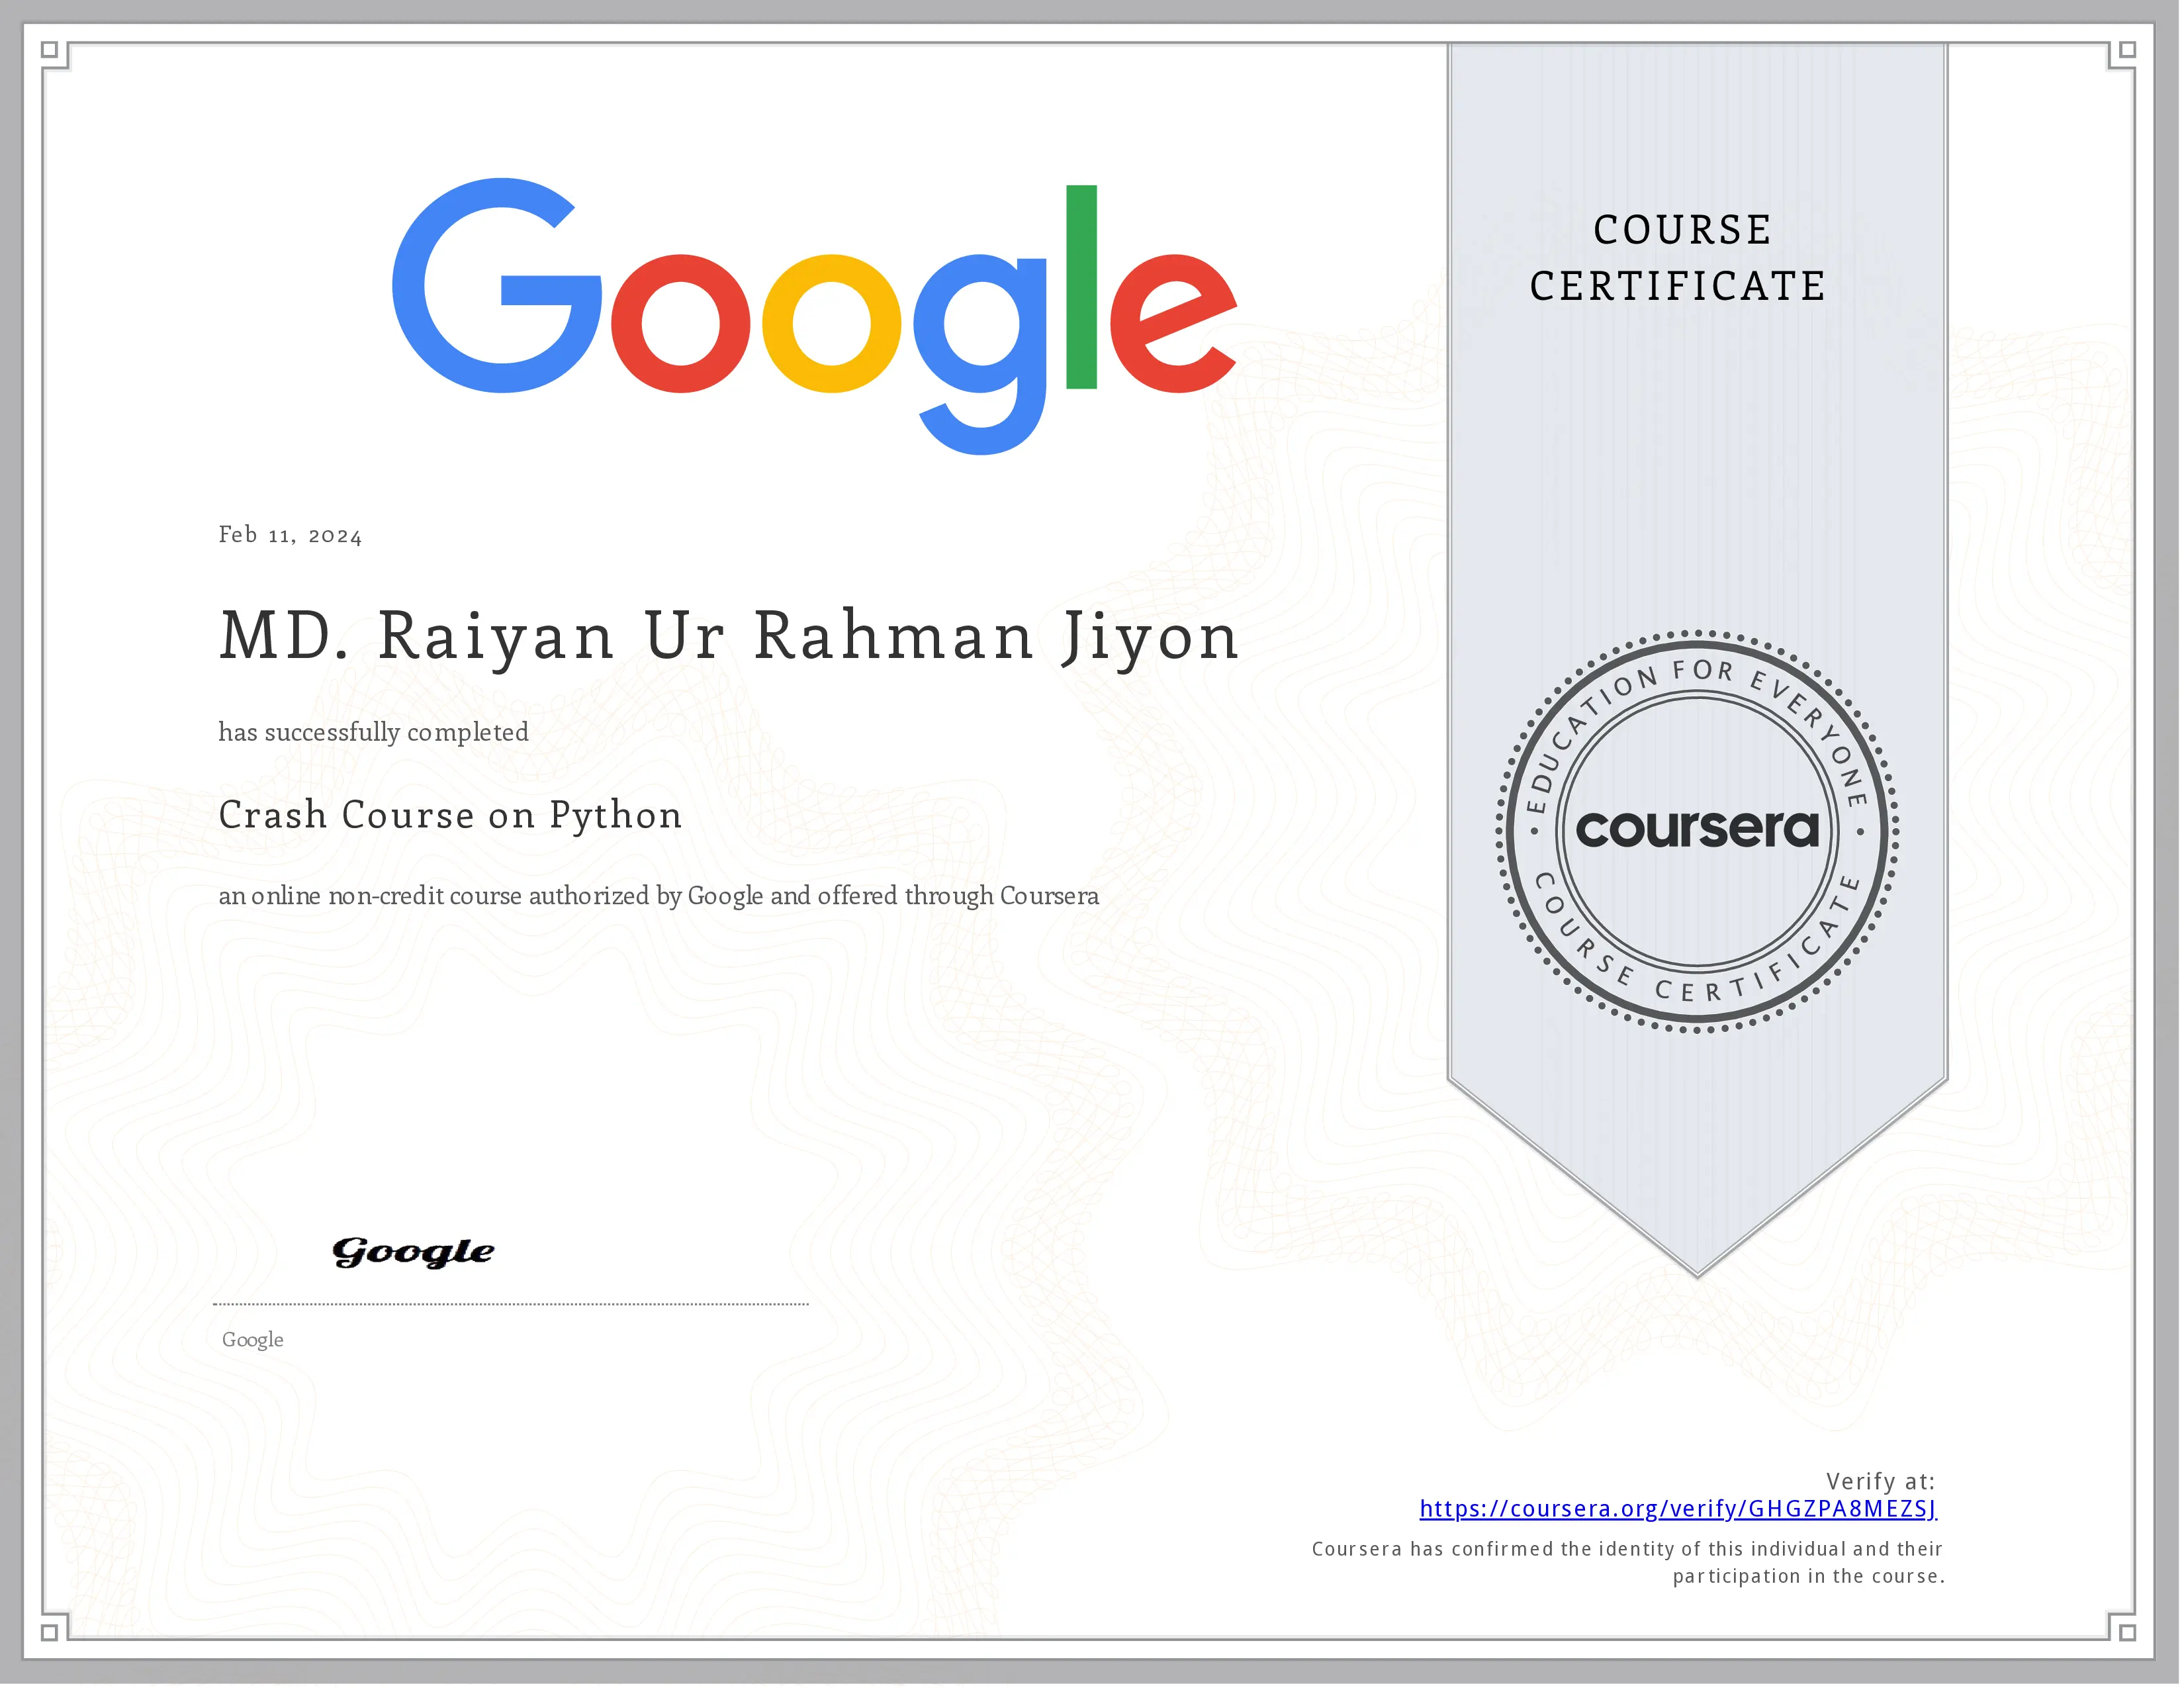This screenshot has height=1688, width=2184.
Task: Click the dotted signature line
Action: coord(510,1304)
